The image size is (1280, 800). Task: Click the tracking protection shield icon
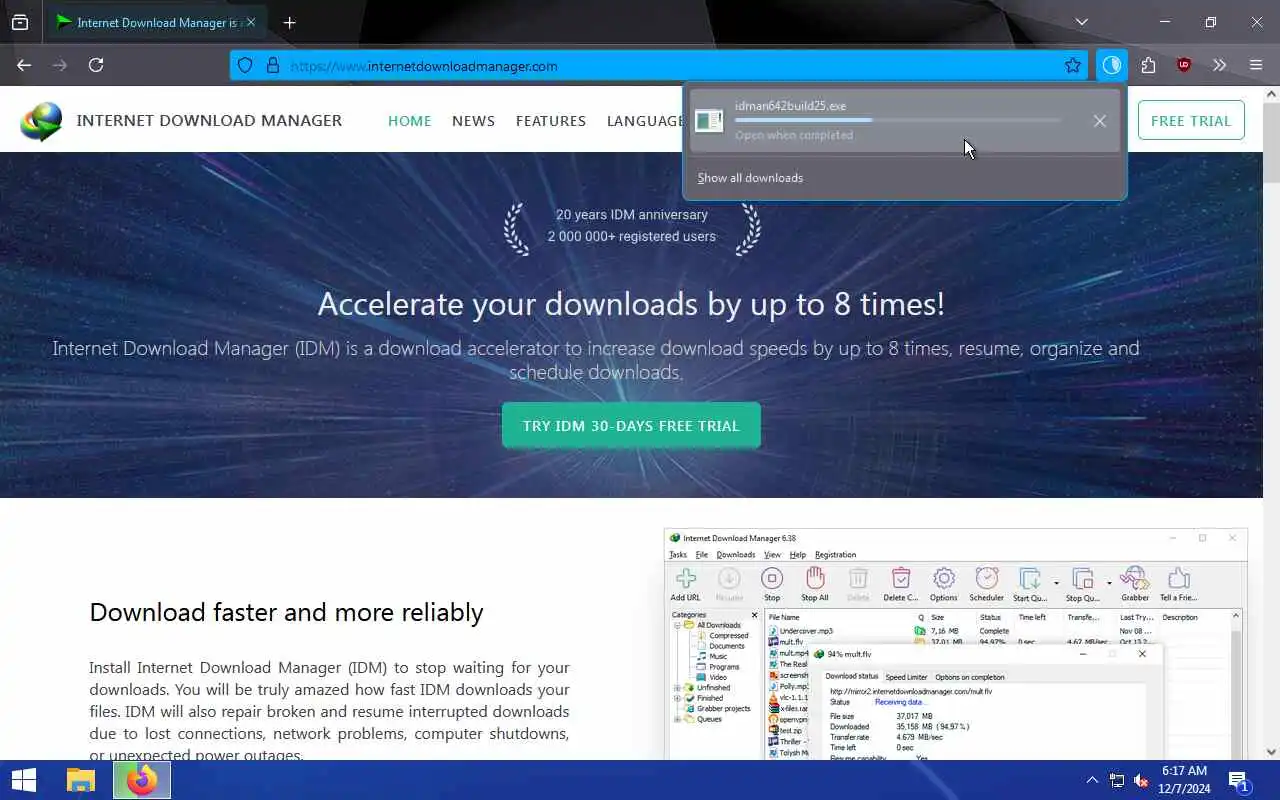pyautogui.click(x=245, y=66)
